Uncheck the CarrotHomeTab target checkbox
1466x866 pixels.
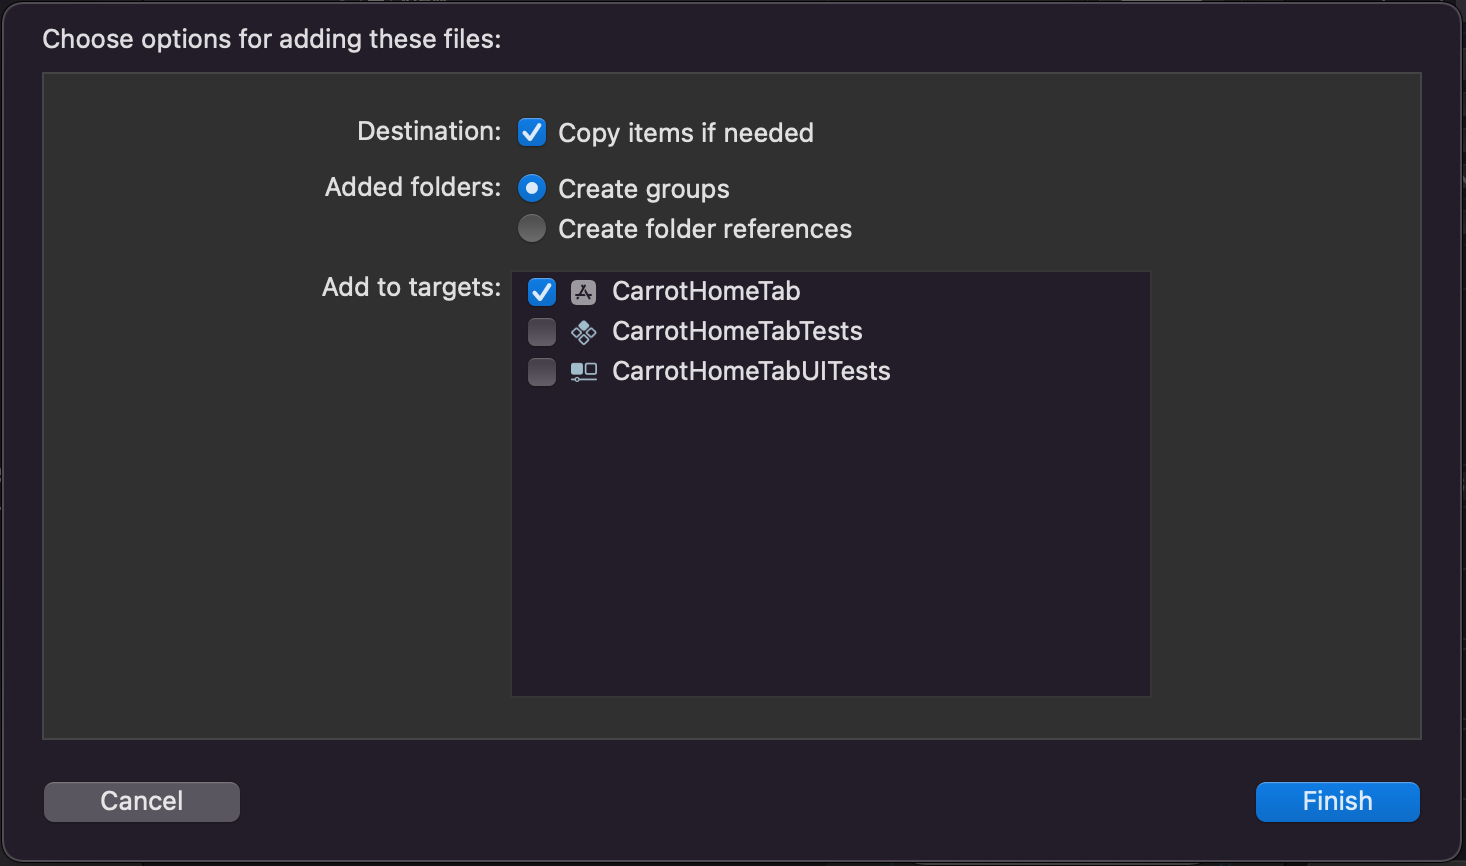pyautogui.click(x=542, y=291)
